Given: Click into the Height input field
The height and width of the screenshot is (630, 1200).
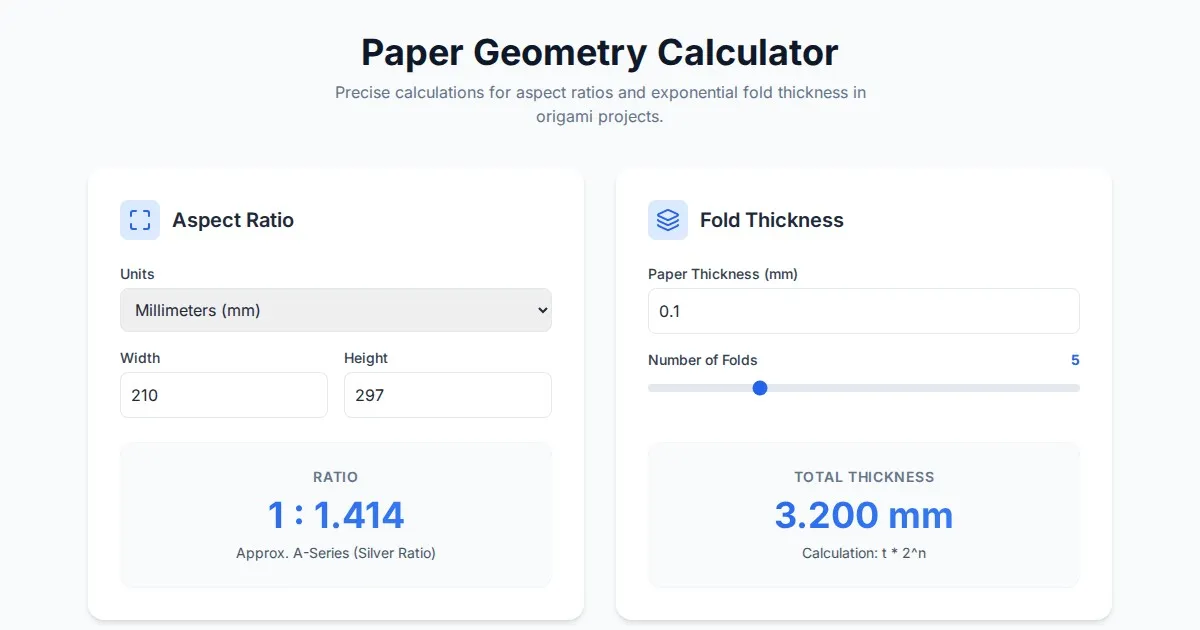Looking at the screenshot, I should click(447, 395).
